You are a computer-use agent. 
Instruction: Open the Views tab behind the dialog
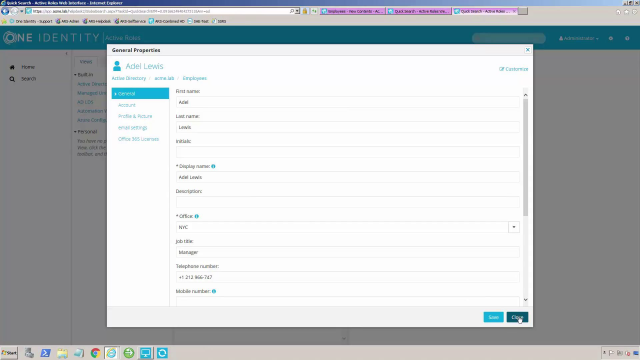(x=86, y=62)
